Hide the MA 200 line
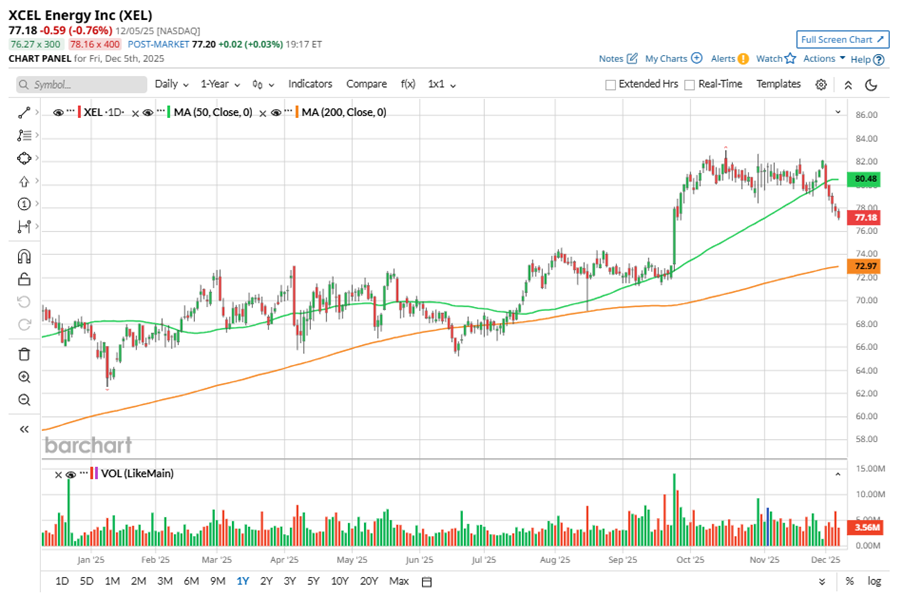This screenshot has width=902, height=598. 276,113
